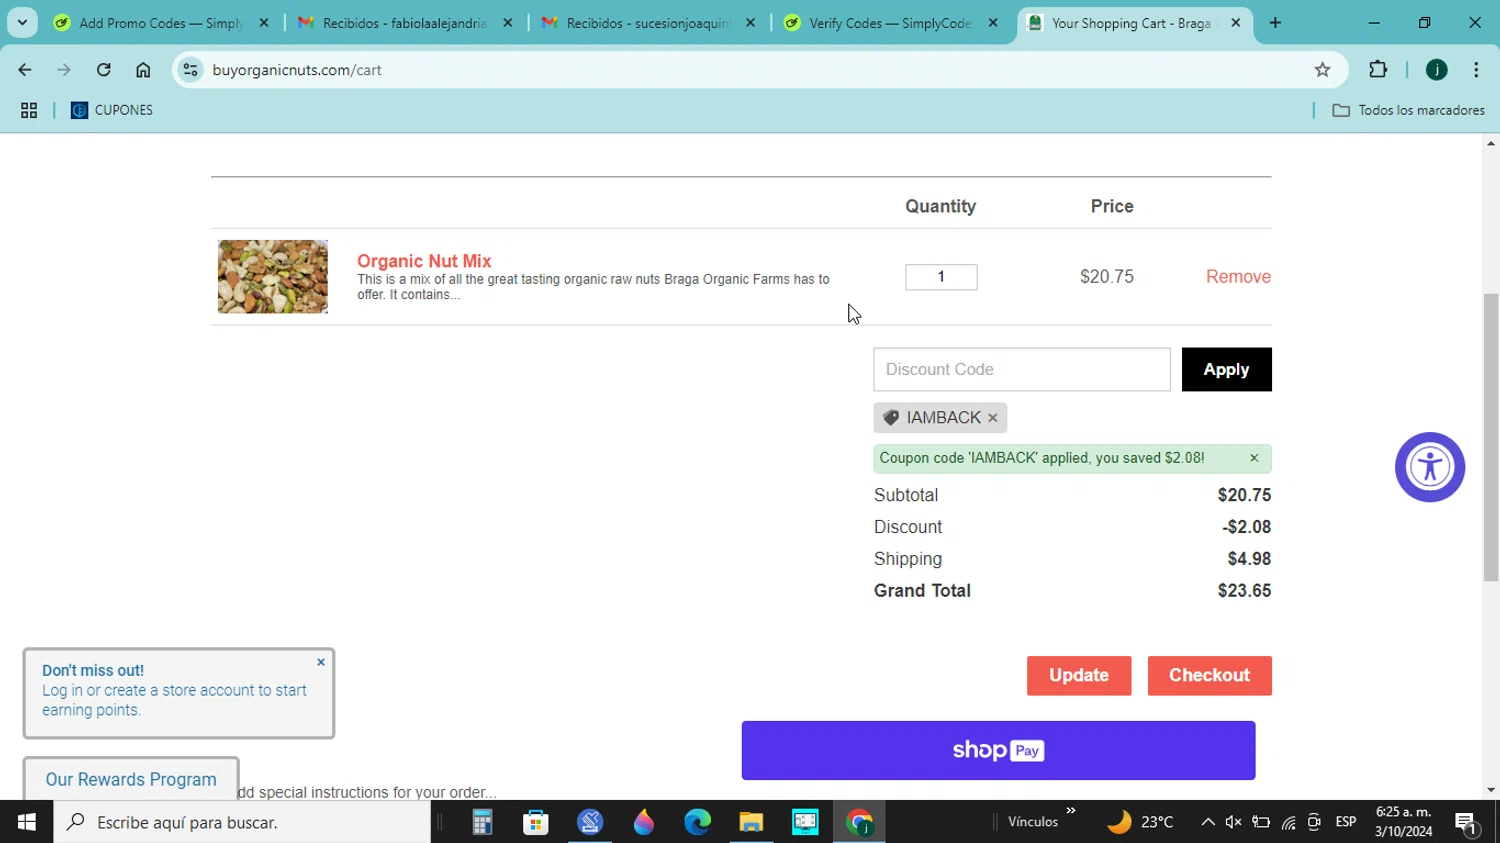Expand the tab search dropdown

click(22, 23)
